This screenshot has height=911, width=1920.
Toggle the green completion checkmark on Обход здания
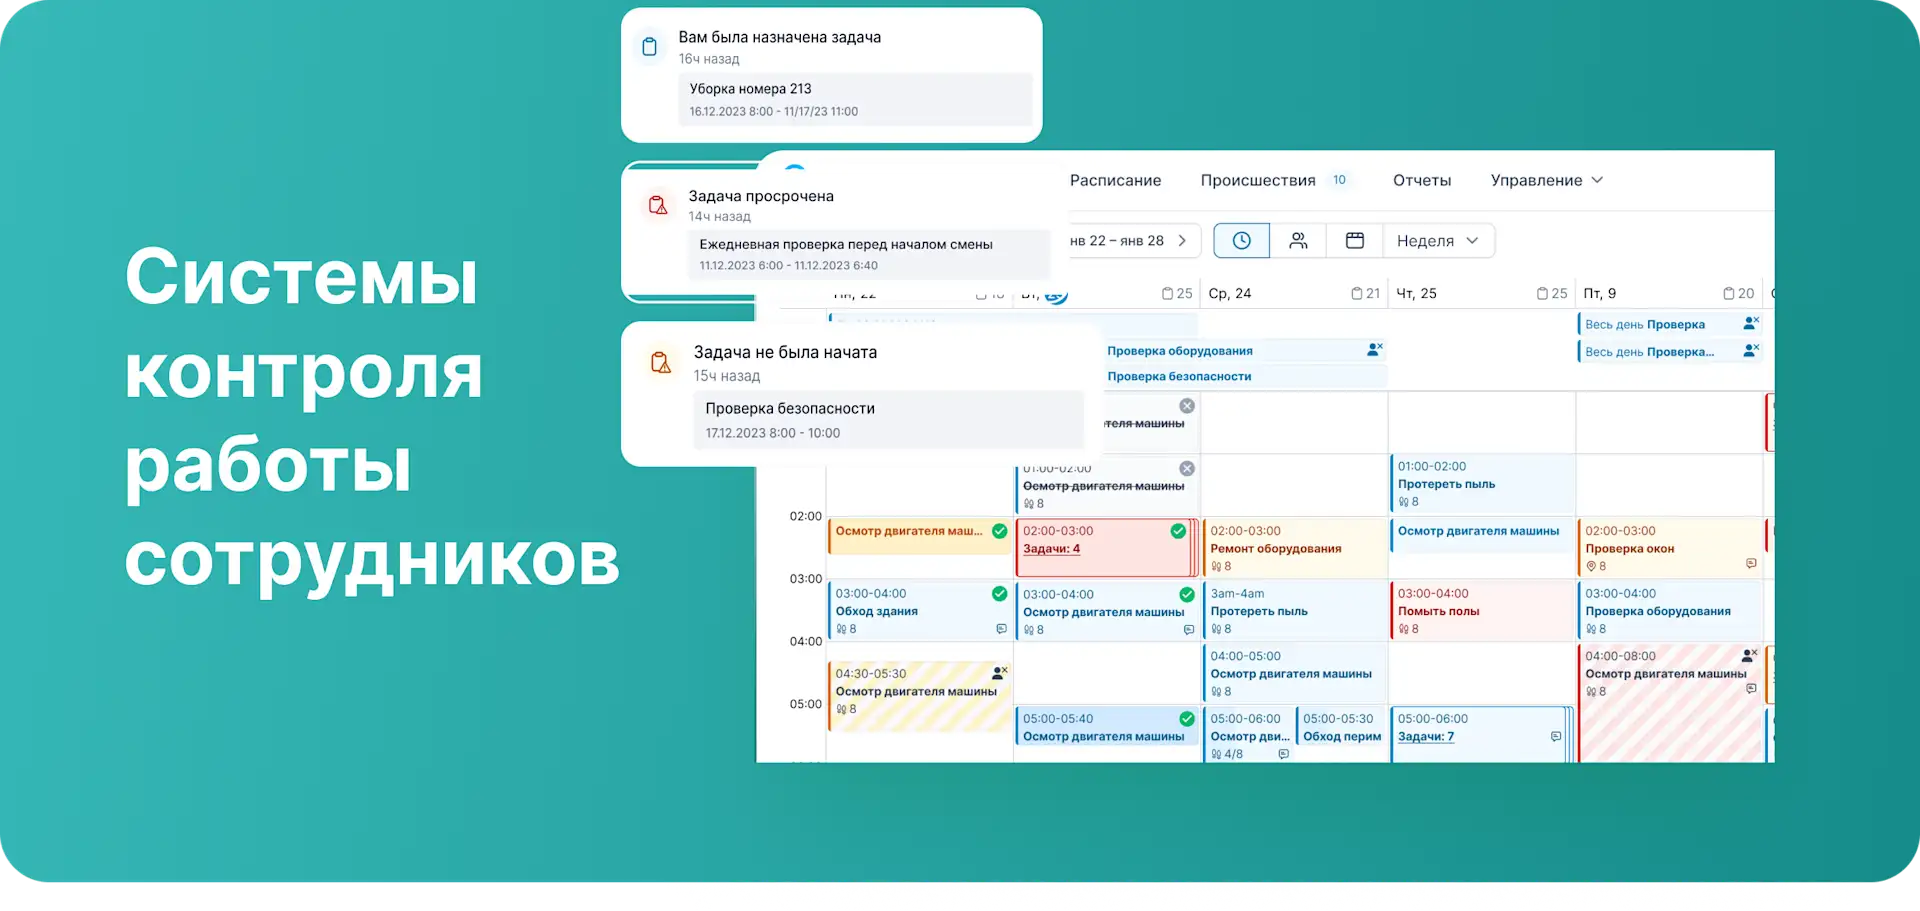click(x=999, y=593)
